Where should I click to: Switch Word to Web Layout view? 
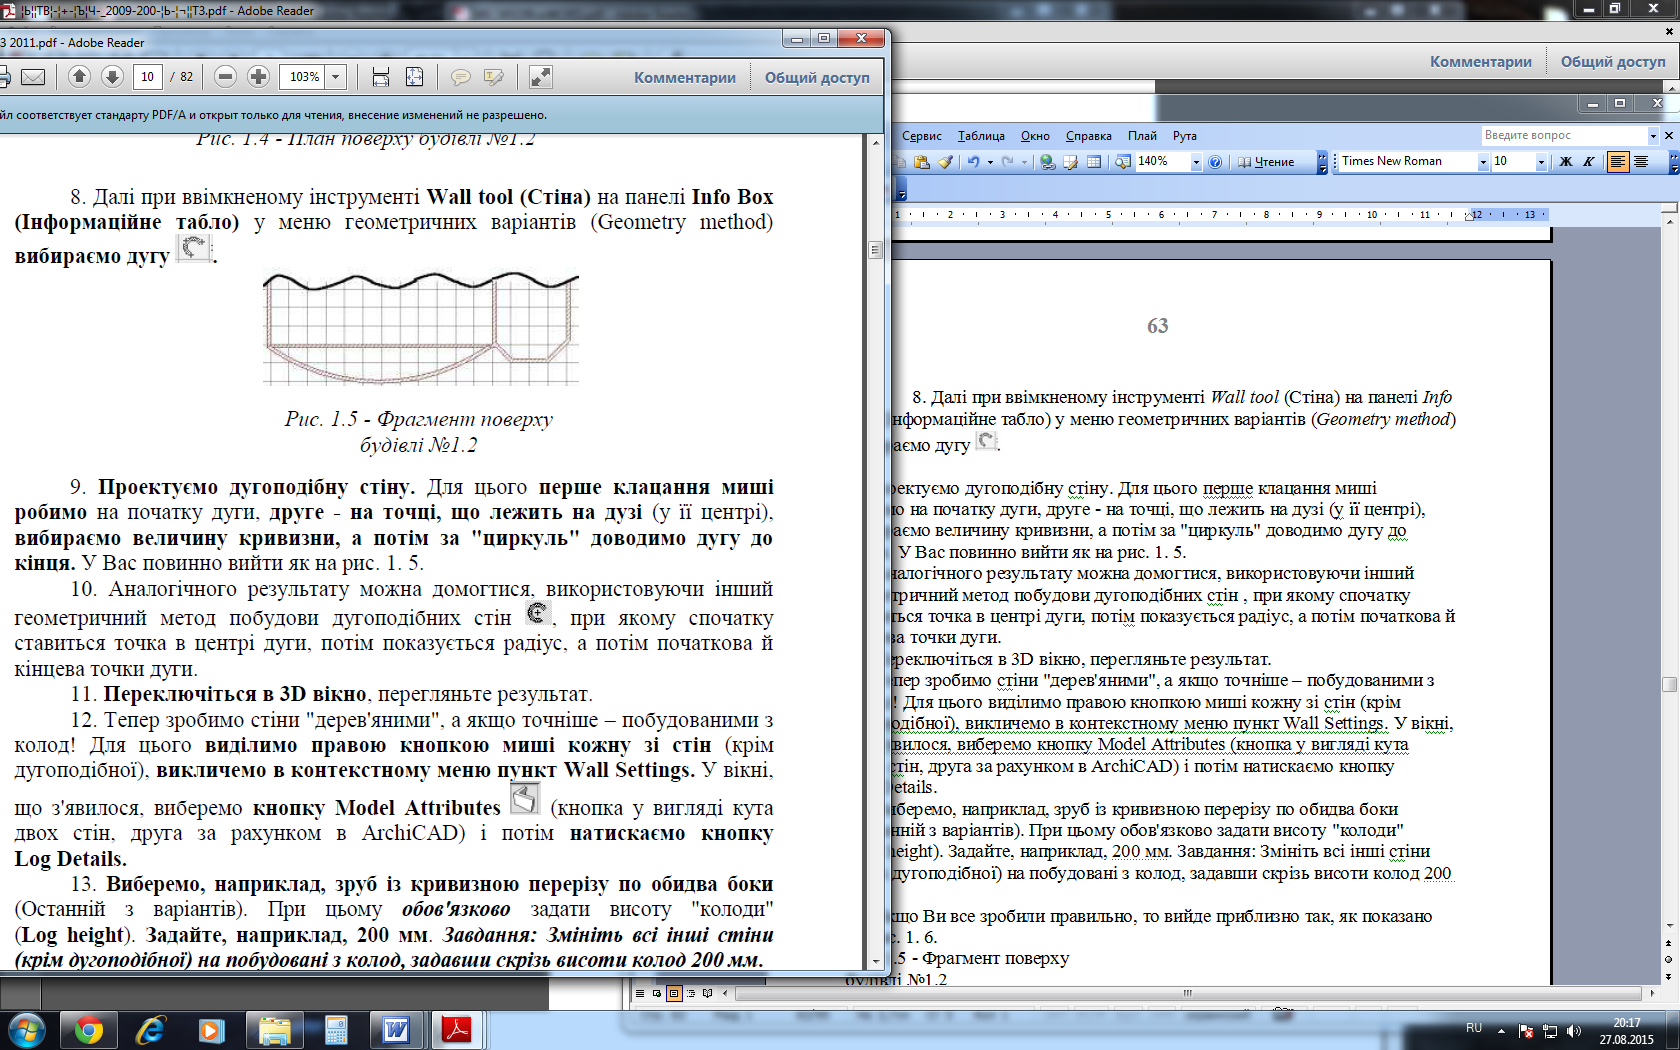[x=657, y=993]
